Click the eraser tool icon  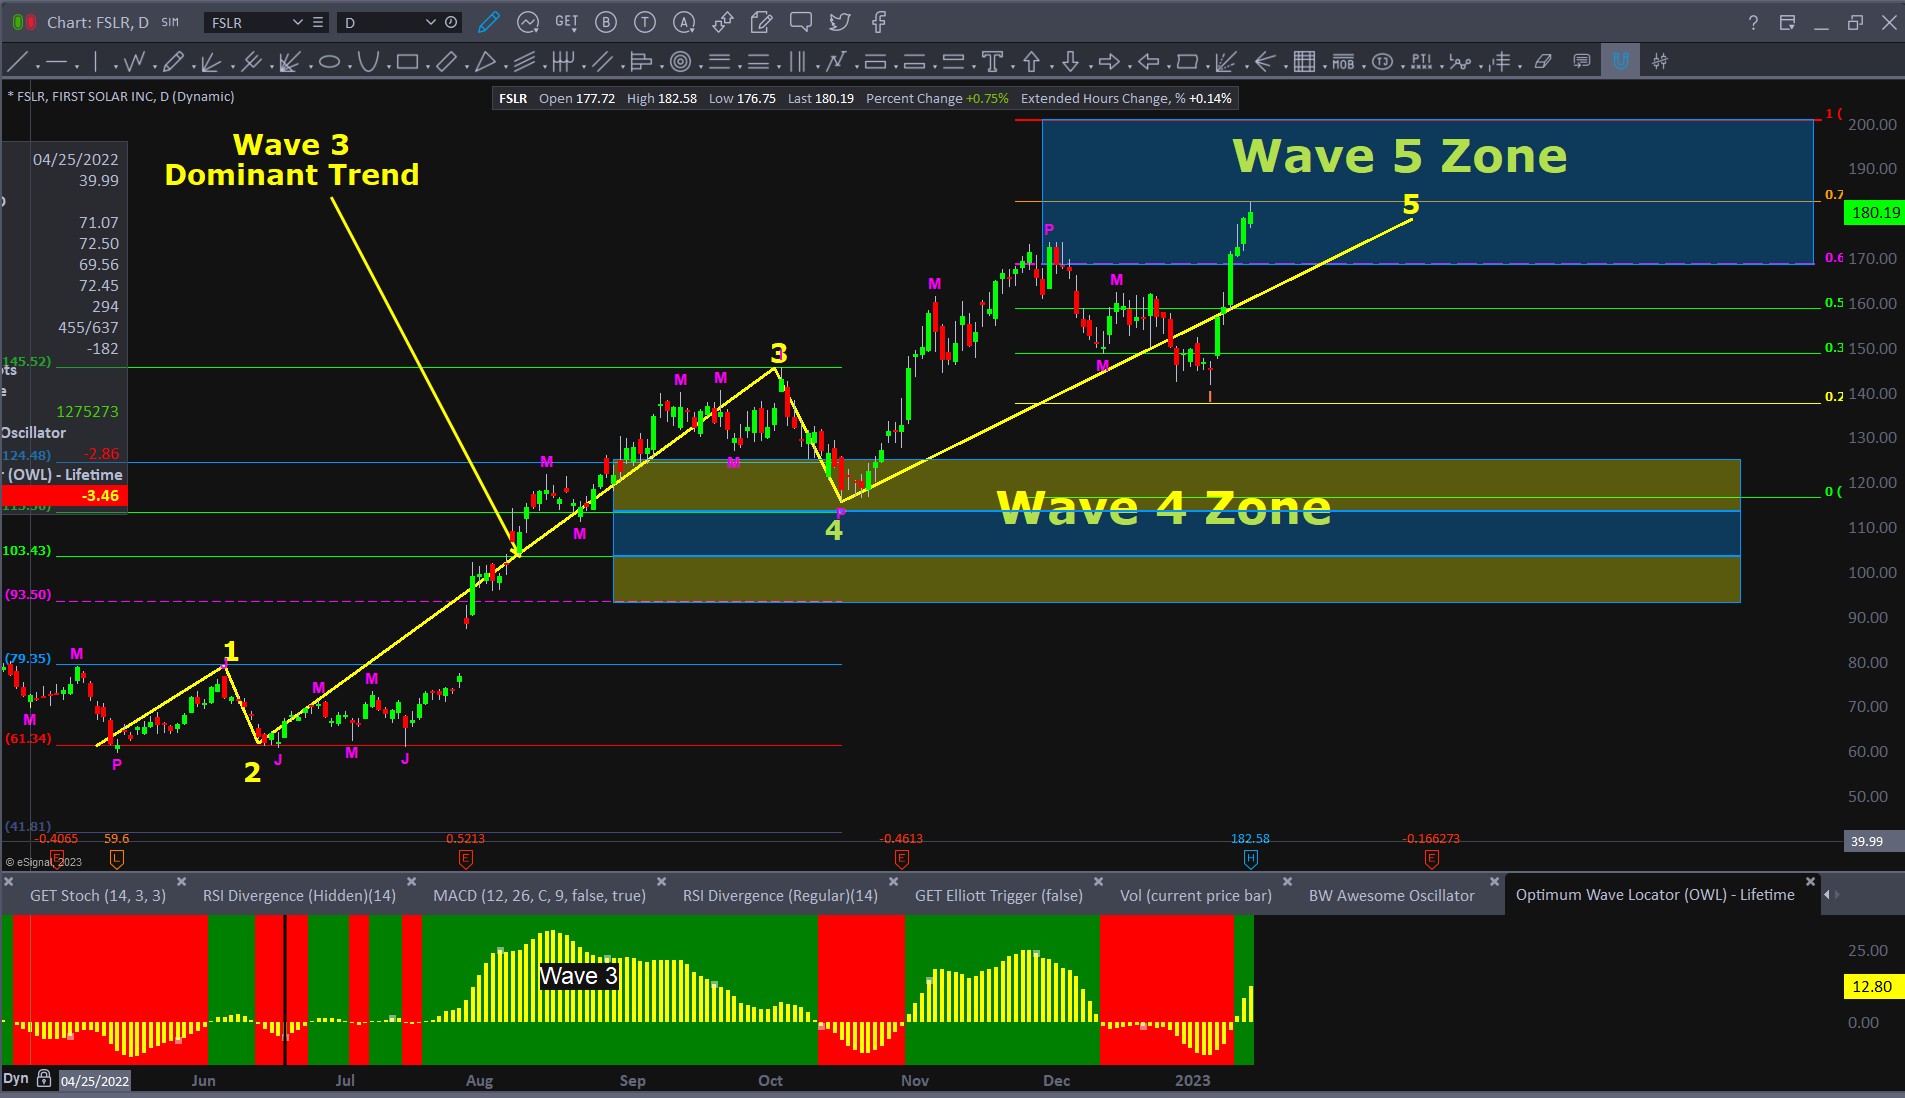click(x=1543, y=62)
